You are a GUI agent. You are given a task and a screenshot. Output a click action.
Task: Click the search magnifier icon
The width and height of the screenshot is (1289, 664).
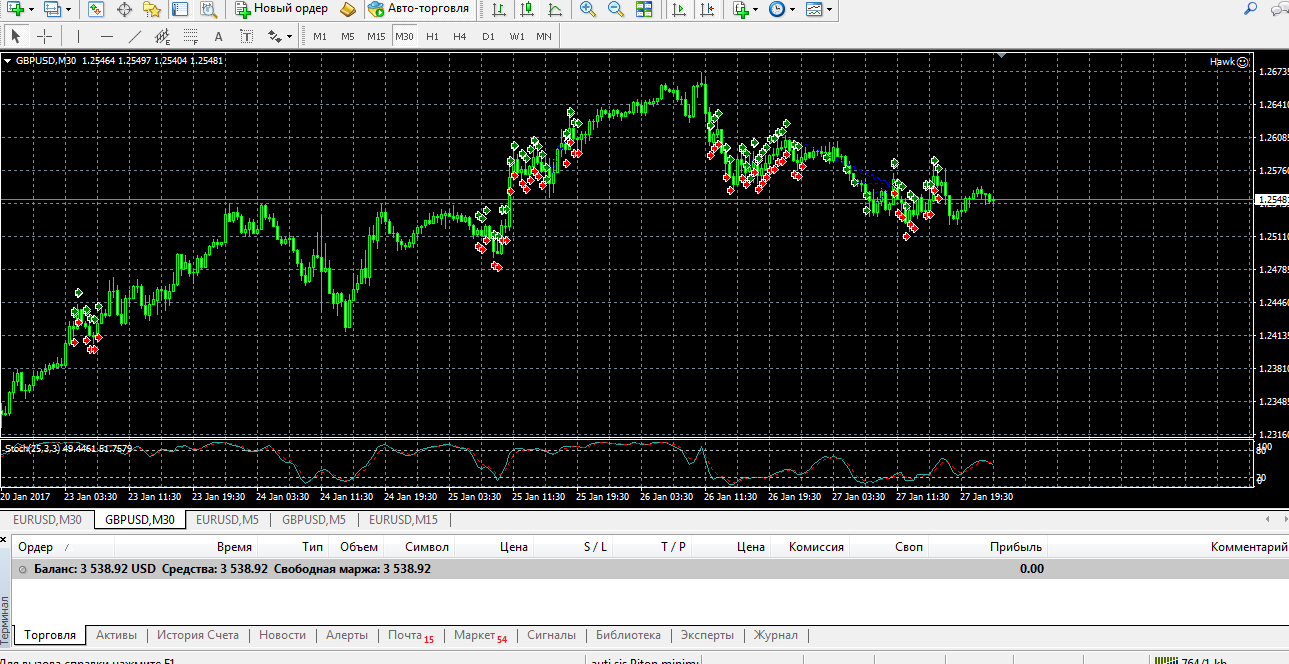tap(1251, 9)
